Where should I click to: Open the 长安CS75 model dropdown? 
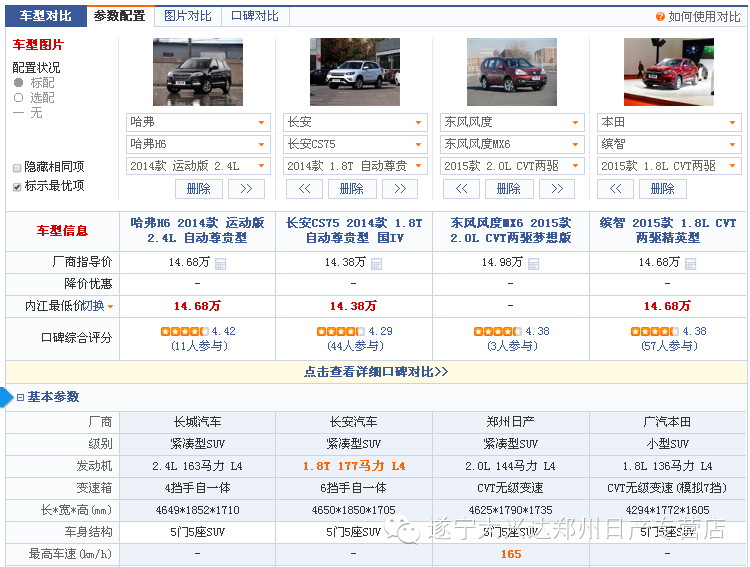(355, 145)
